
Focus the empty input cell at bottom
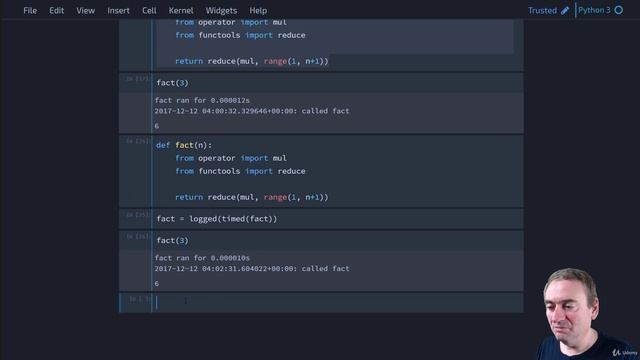tap(337, 302)
